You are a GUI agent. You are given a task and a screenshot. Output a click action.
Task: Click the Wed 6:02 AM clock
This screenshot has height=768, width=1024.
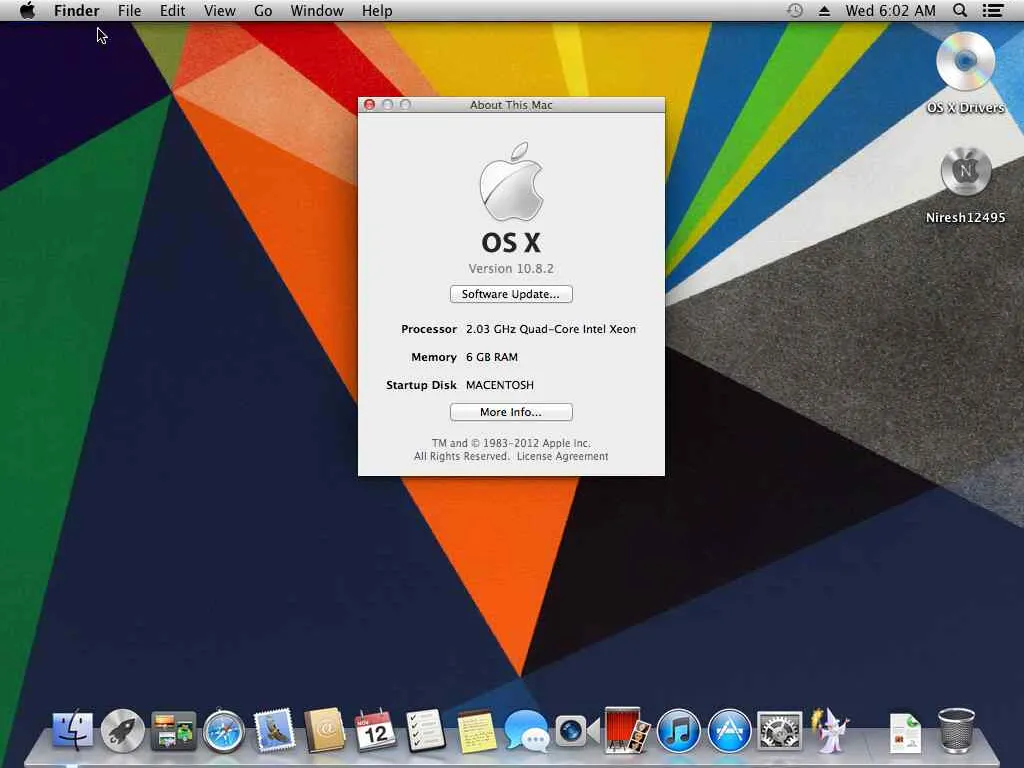pos(890,11)
